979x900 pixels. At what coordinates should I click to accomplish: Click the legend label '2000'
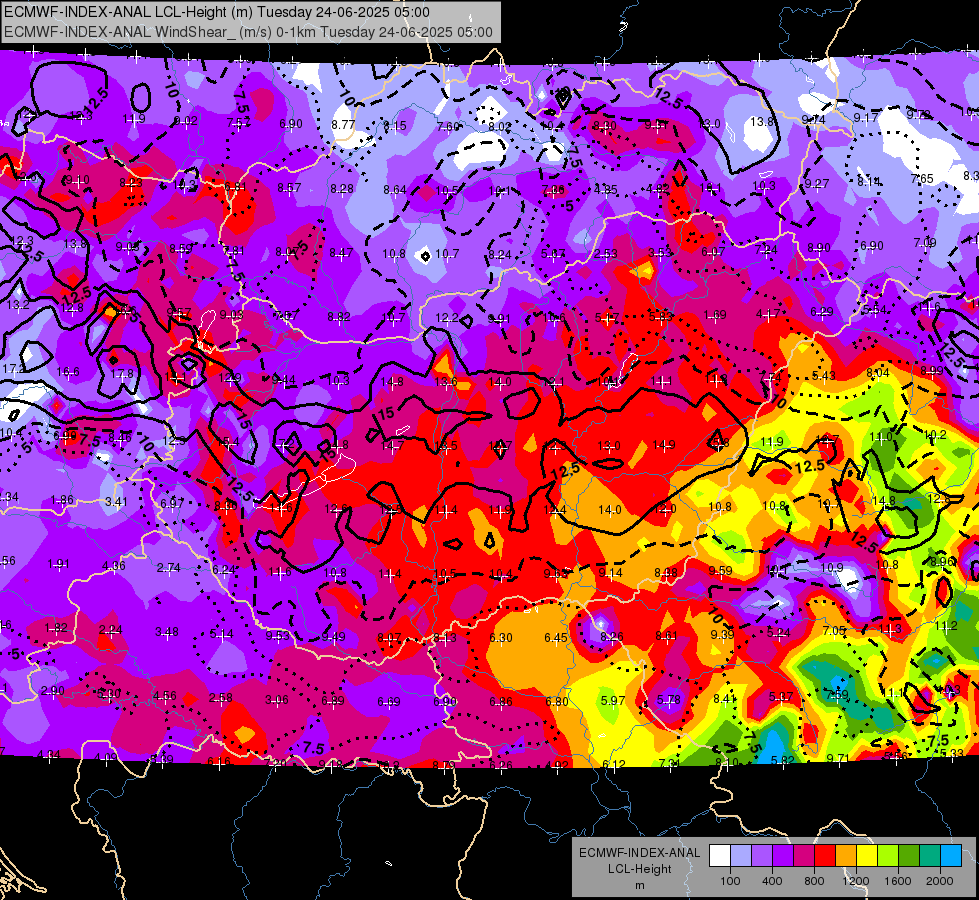940,881
